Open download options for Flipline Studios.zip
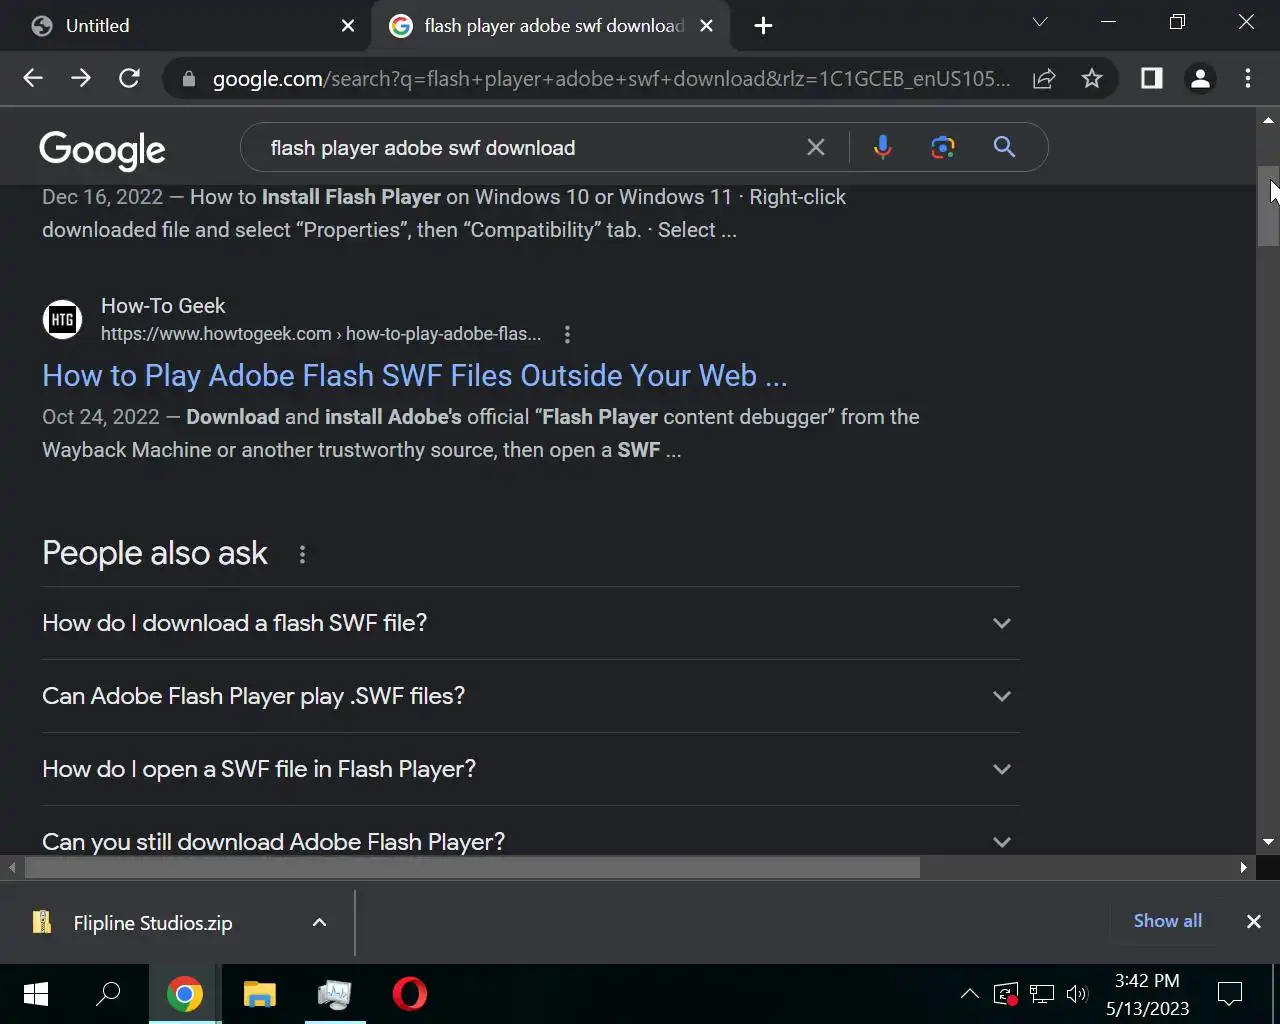 click(319, 923)
